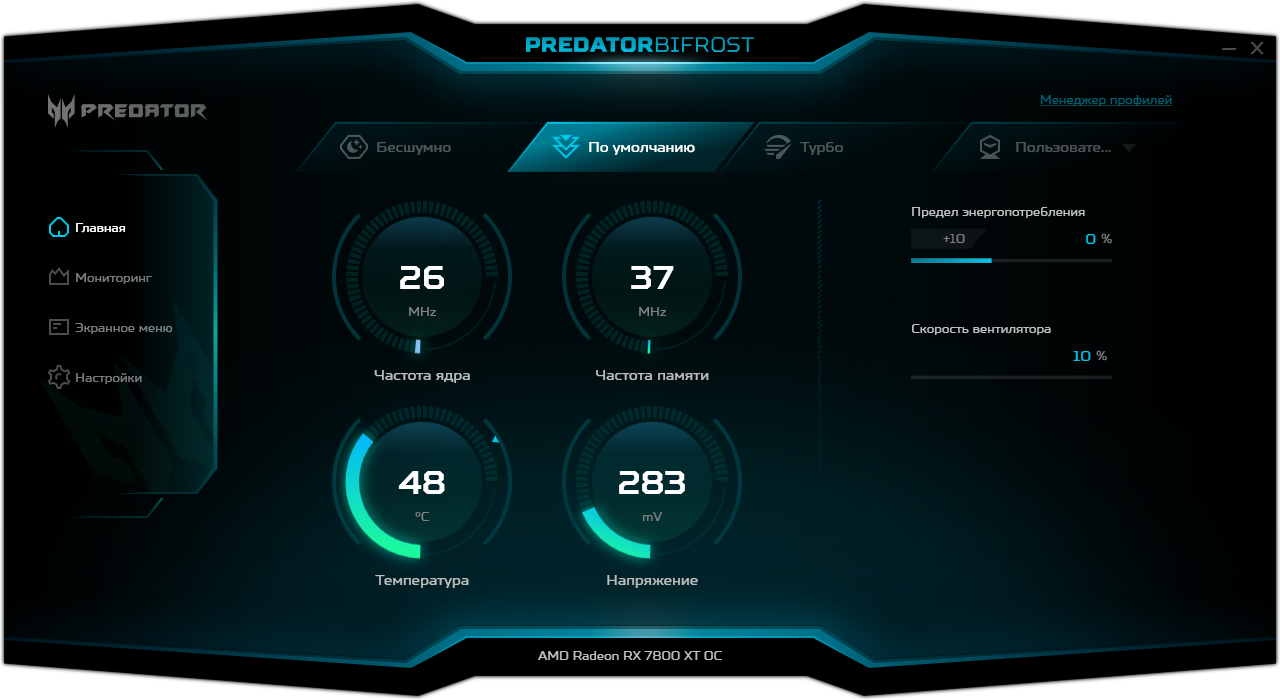Click the Predator logo in the sidebar
1280x700 pixels.
click(127, 110)
